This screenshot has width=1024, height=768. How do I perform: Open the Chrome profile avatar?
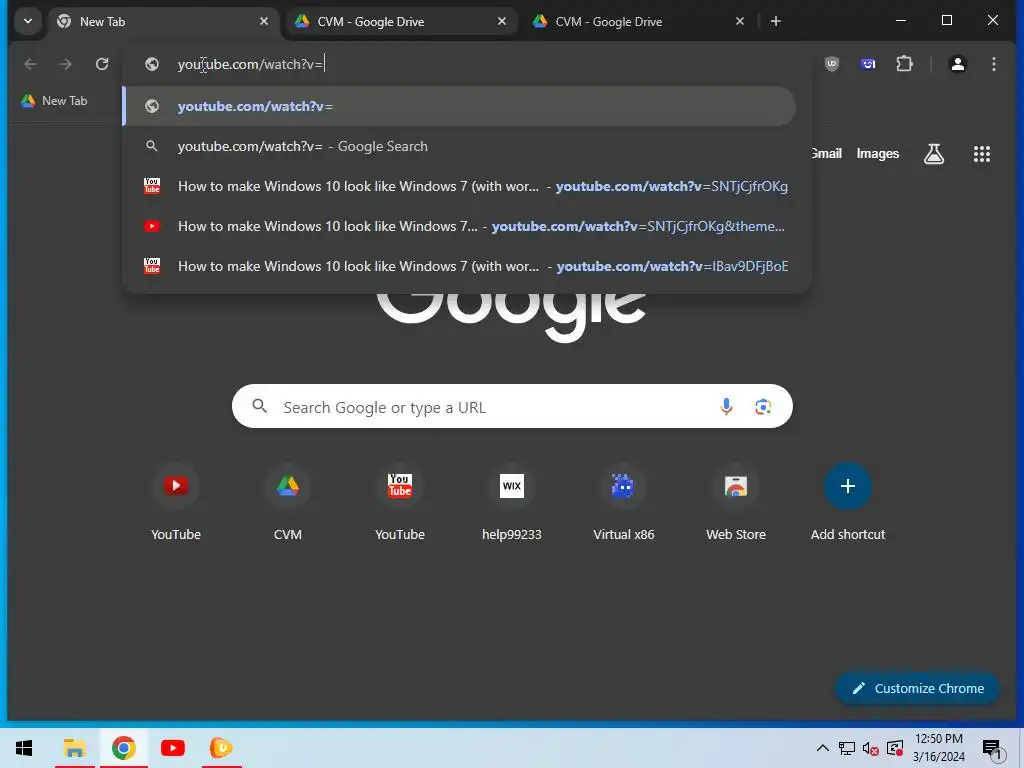tap(957, 64)
